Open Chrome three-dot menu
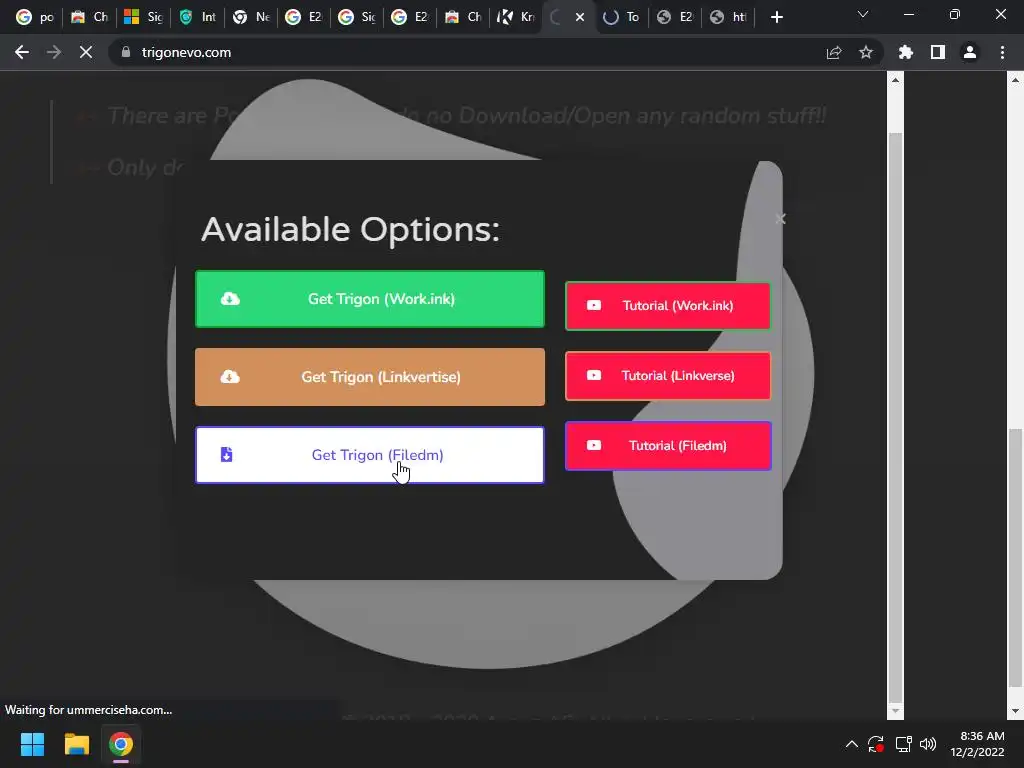Image resolution: width=1024 pixels, height=768 pixels. 1002,52
